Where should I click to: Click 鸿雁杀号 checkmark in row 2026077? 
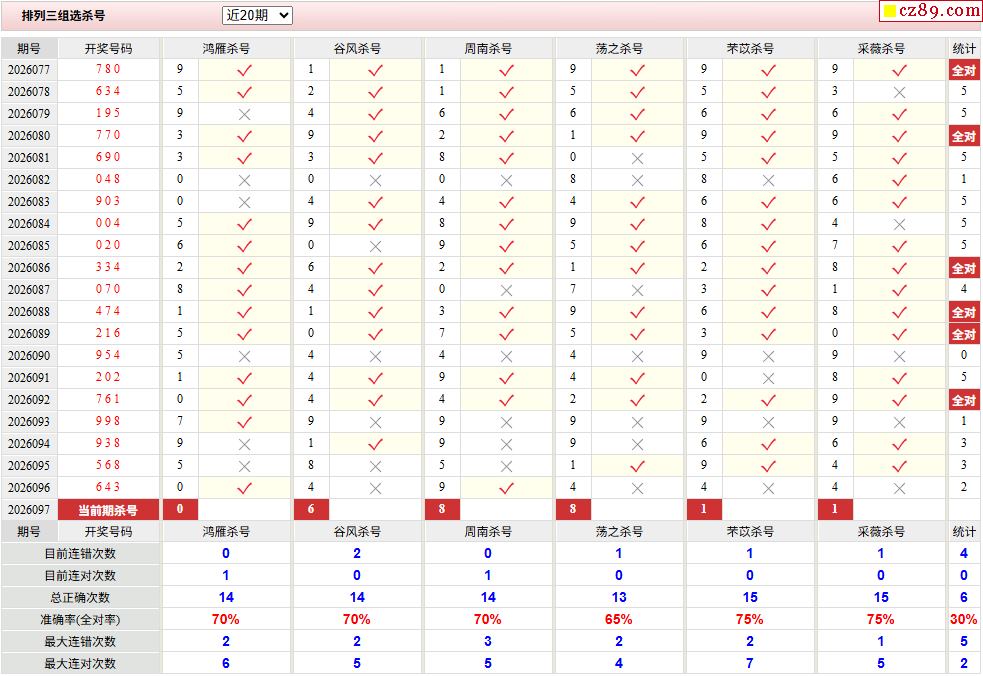[x=244, y=70]
